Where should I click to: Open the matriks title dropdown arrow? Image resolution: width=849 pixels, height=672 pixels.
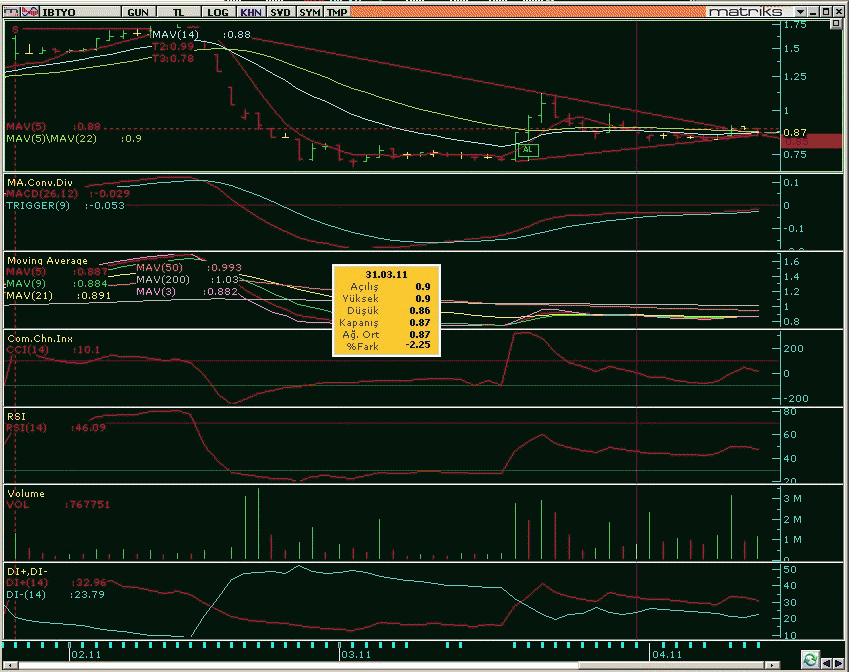point(800,11)
